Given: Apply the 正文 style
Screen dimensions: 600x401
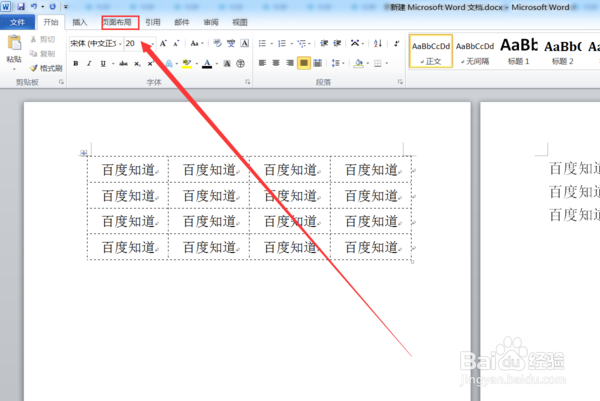Looking at the screenshot, I should tap(431, 51).
